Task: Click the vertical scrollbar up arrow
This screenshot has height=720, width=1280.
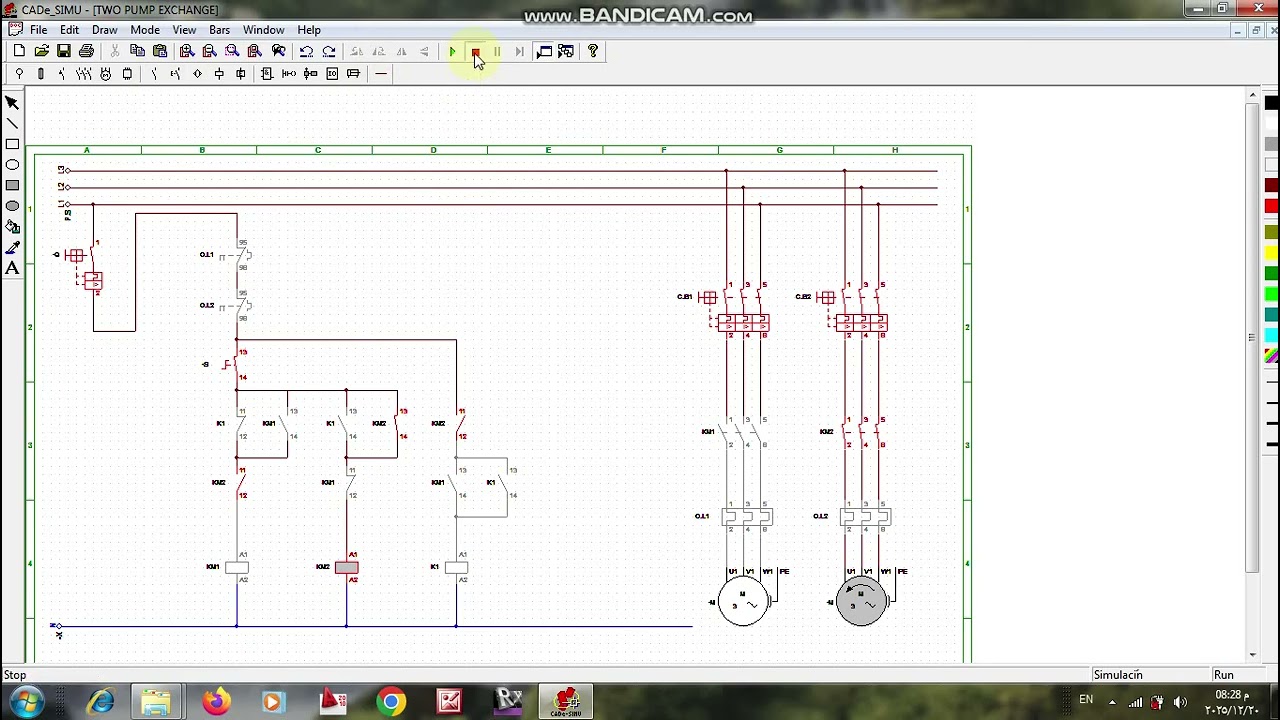Action: pos(1252,96)
